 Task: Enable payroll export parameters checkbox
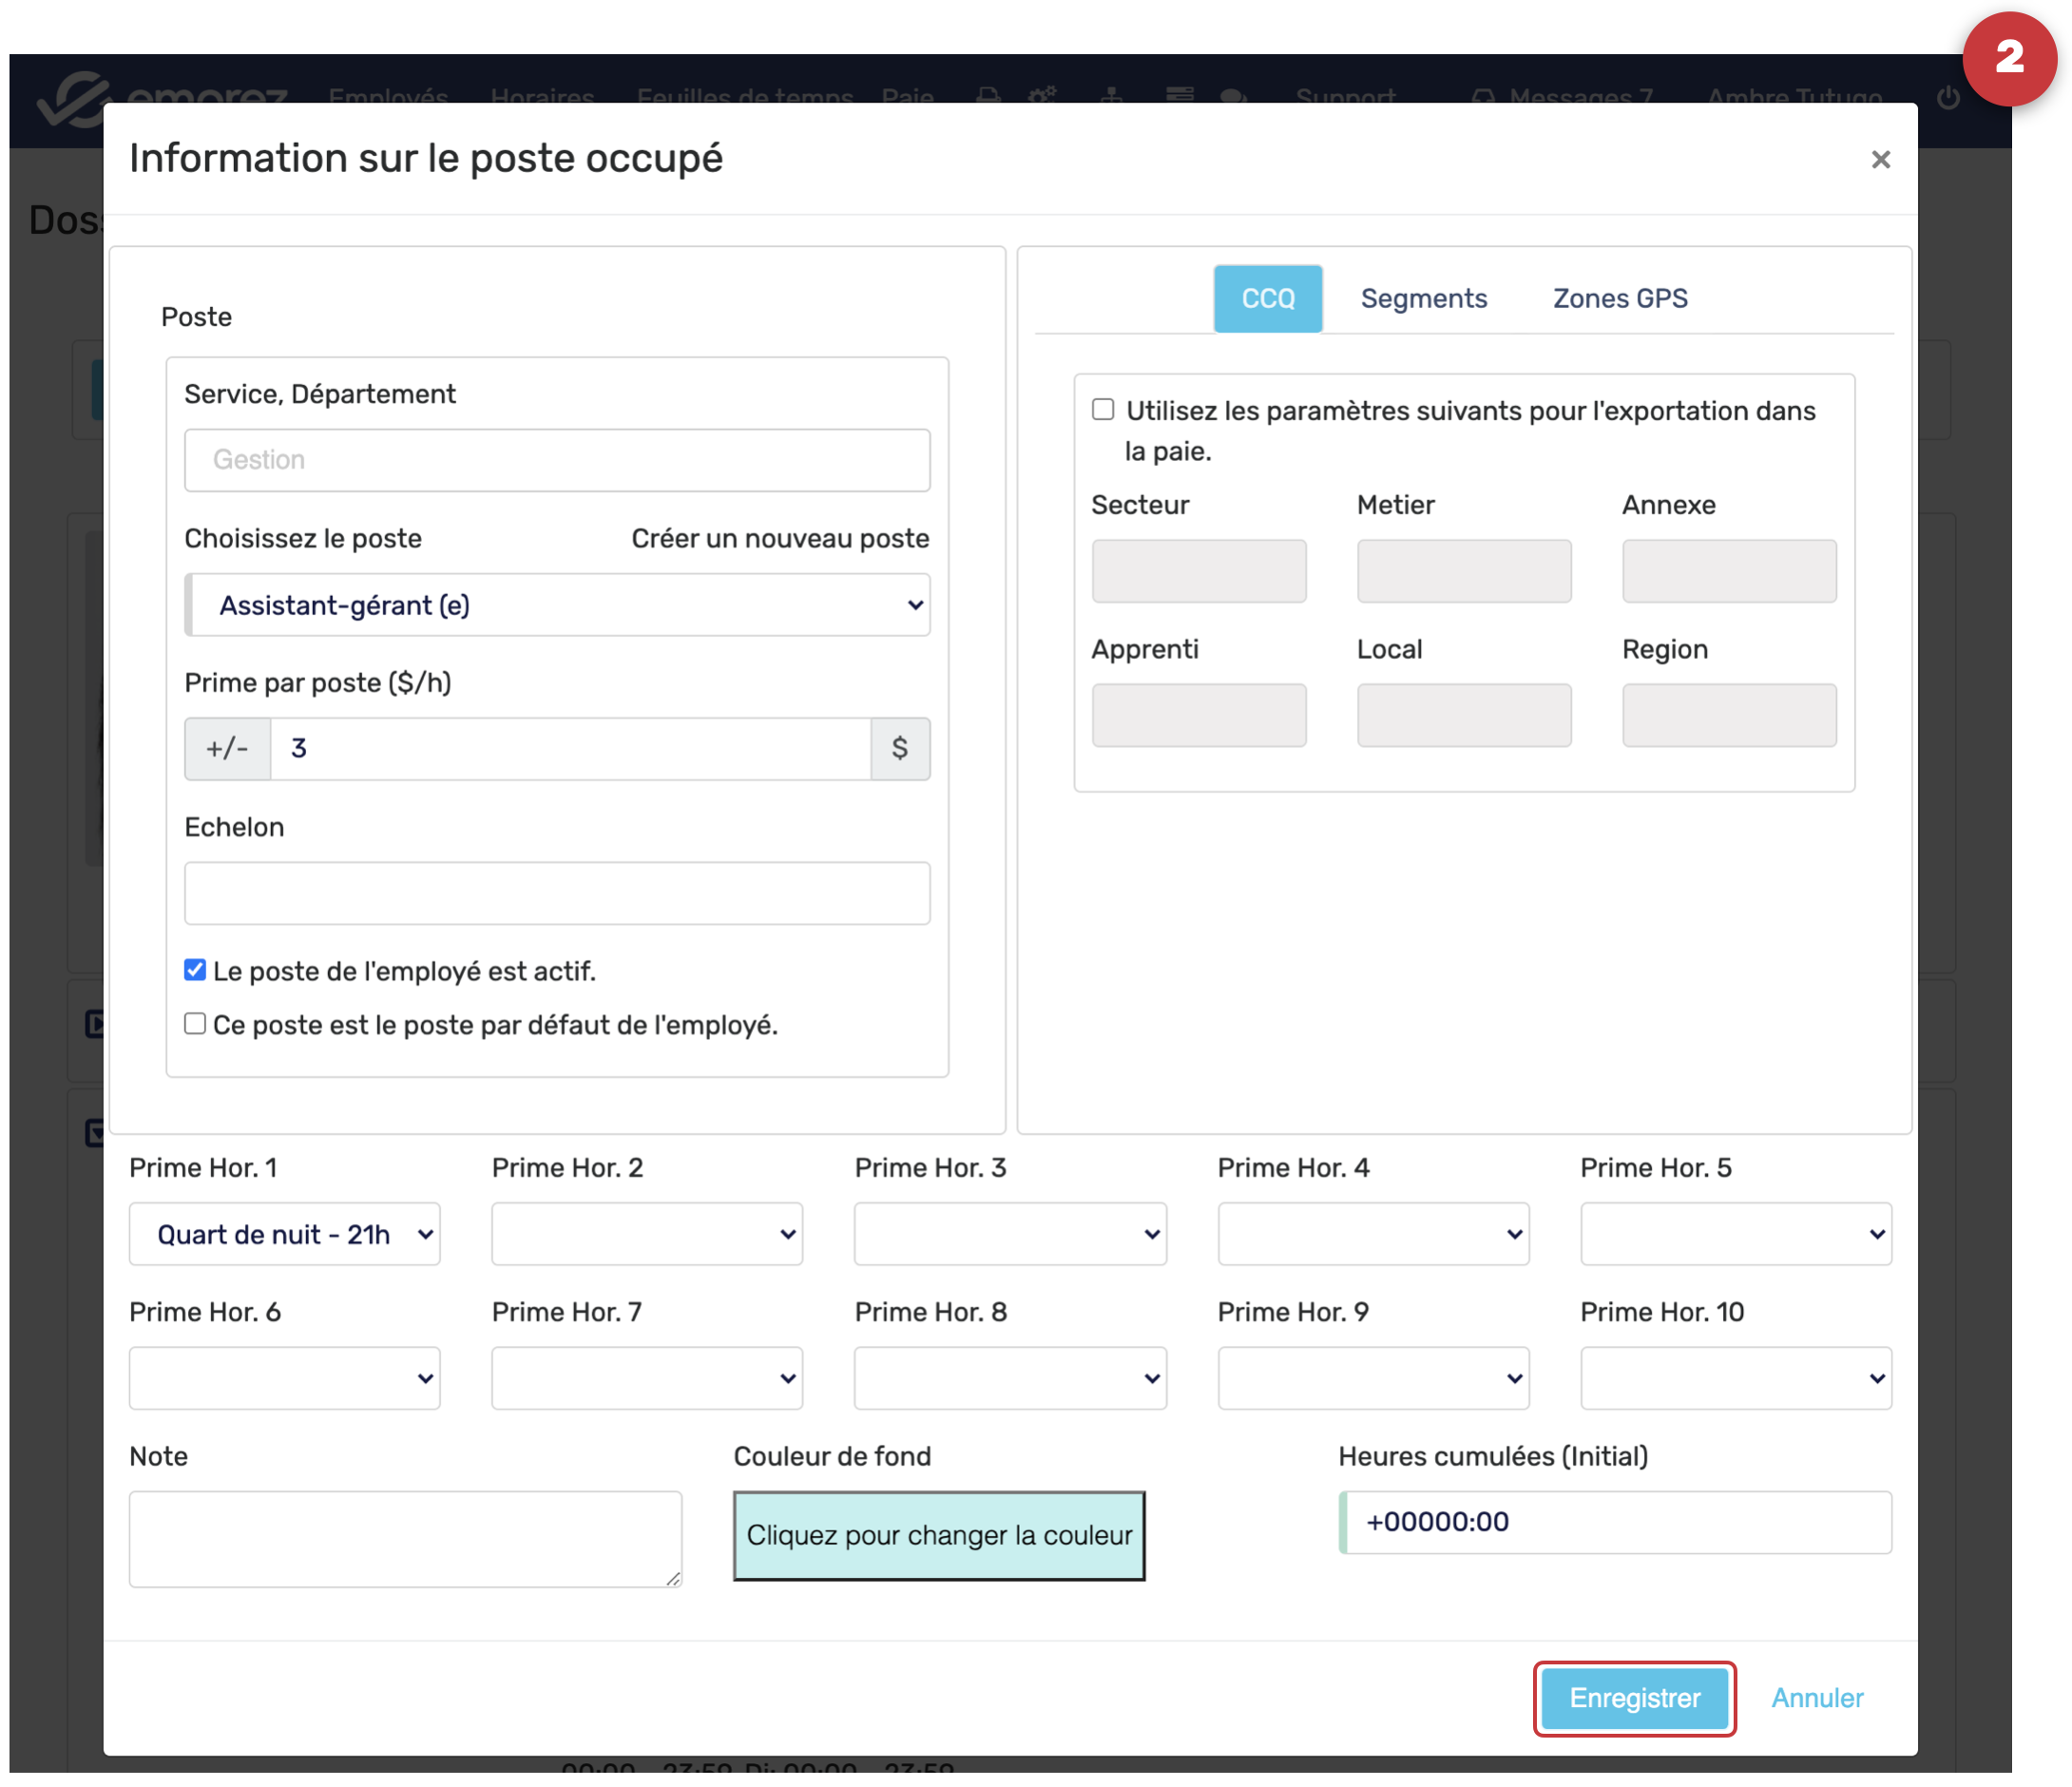[x=1102, y=410]
